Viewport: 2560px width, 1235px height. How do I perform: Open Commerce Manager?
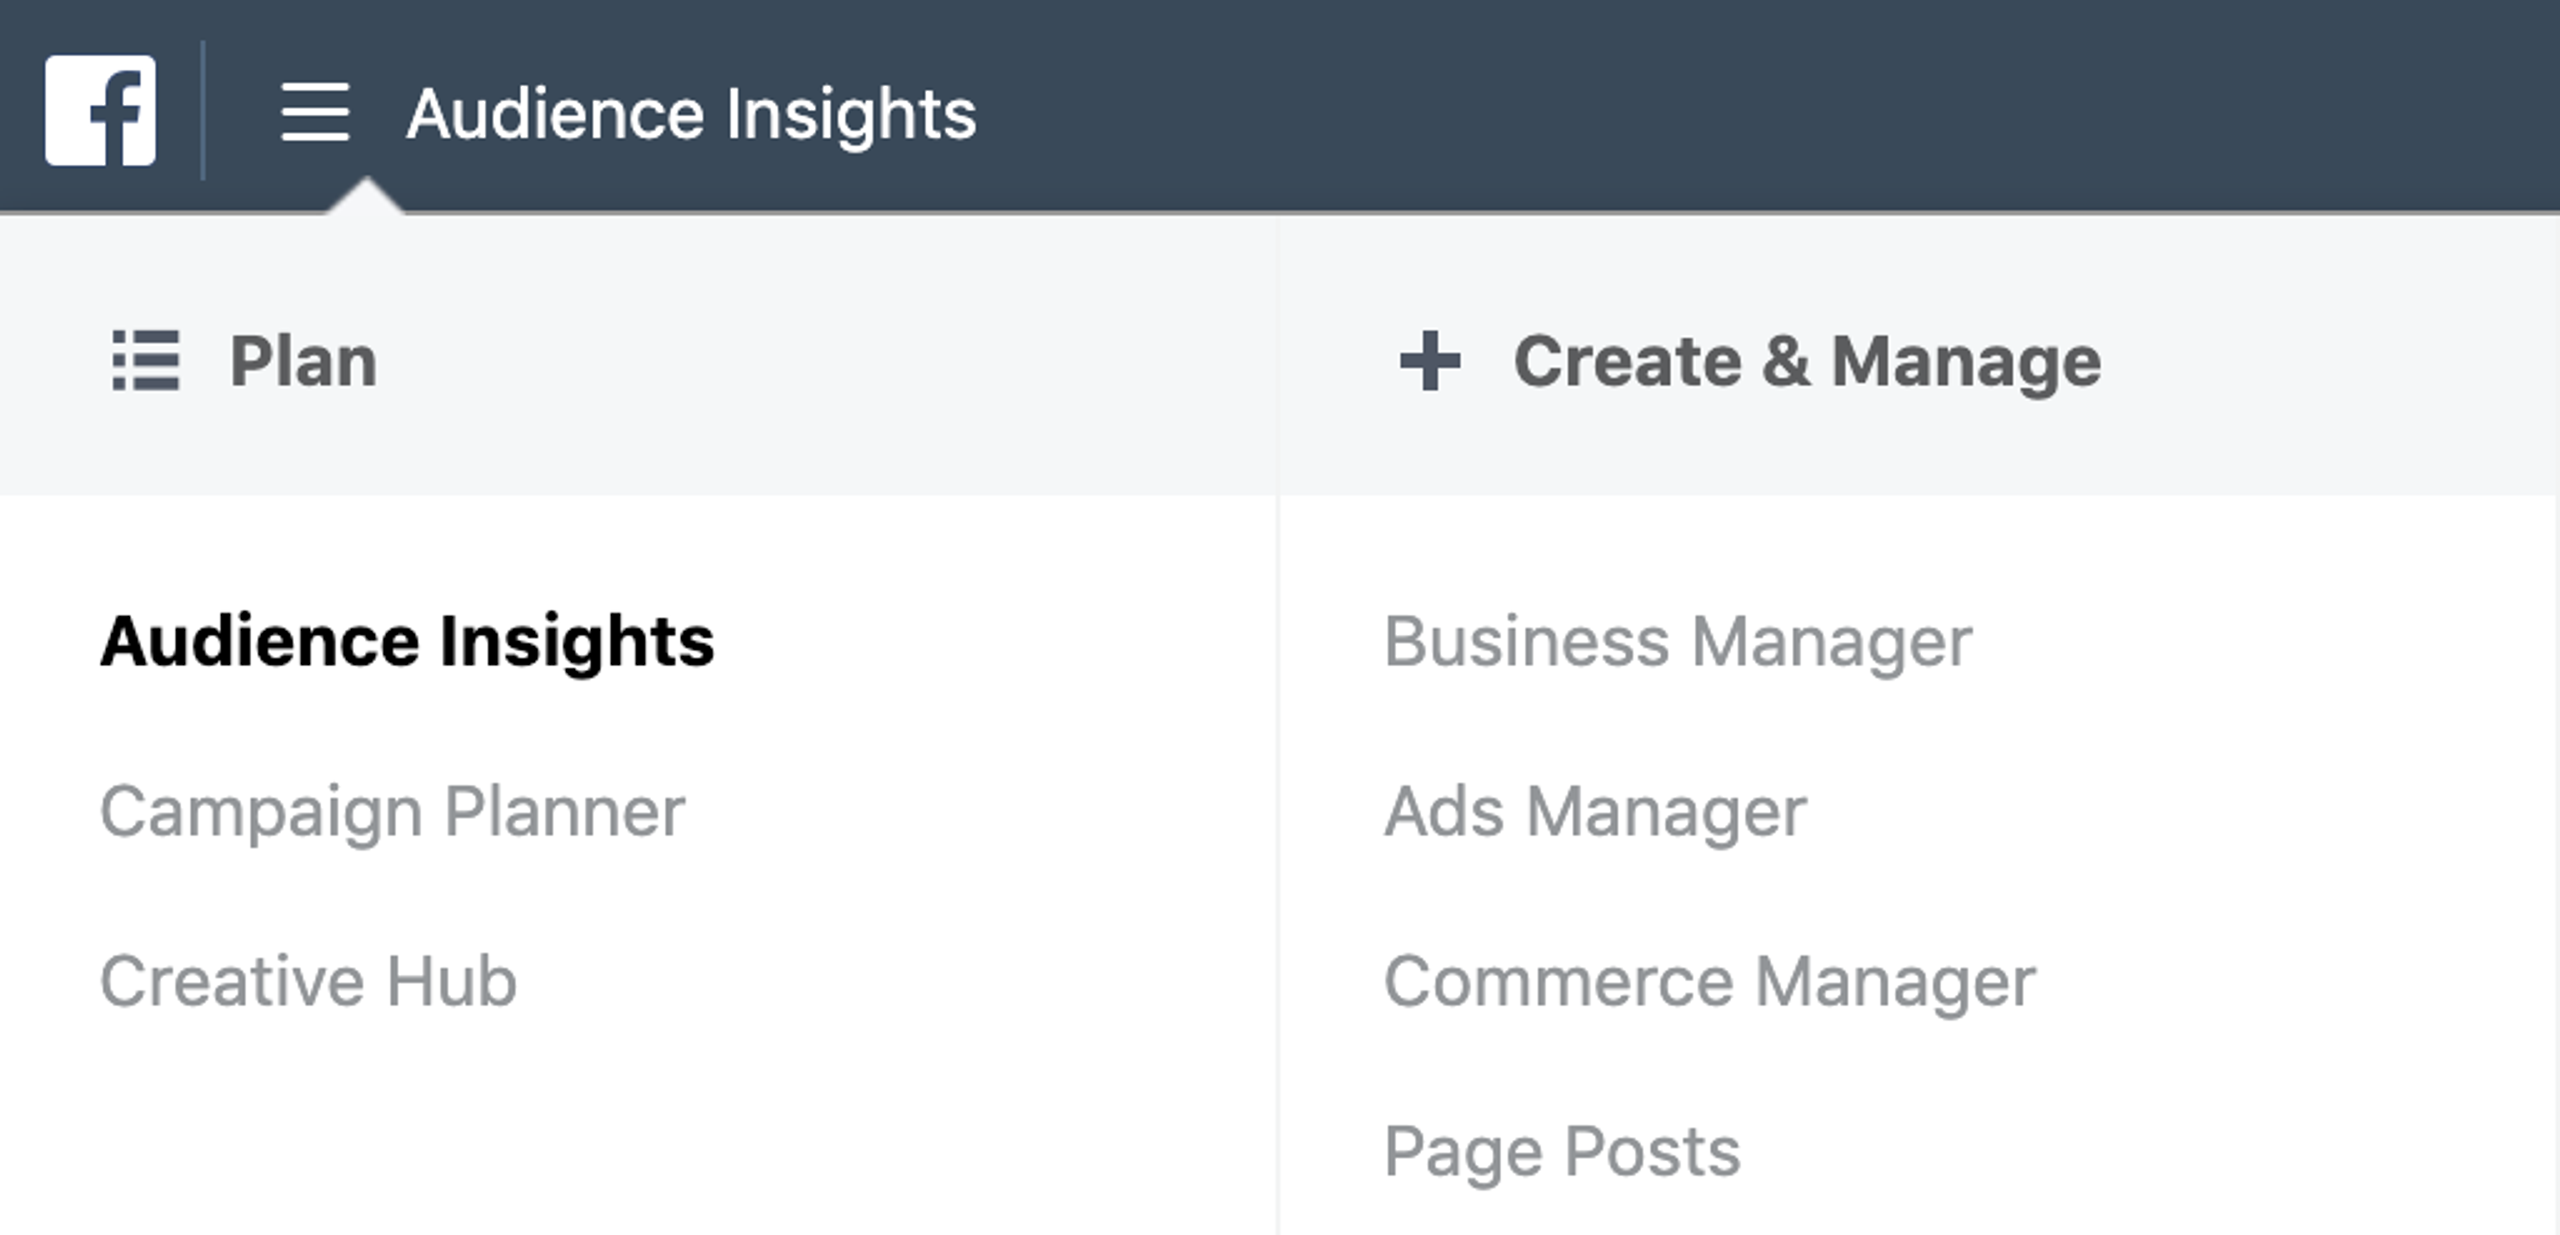(1710, 982)
